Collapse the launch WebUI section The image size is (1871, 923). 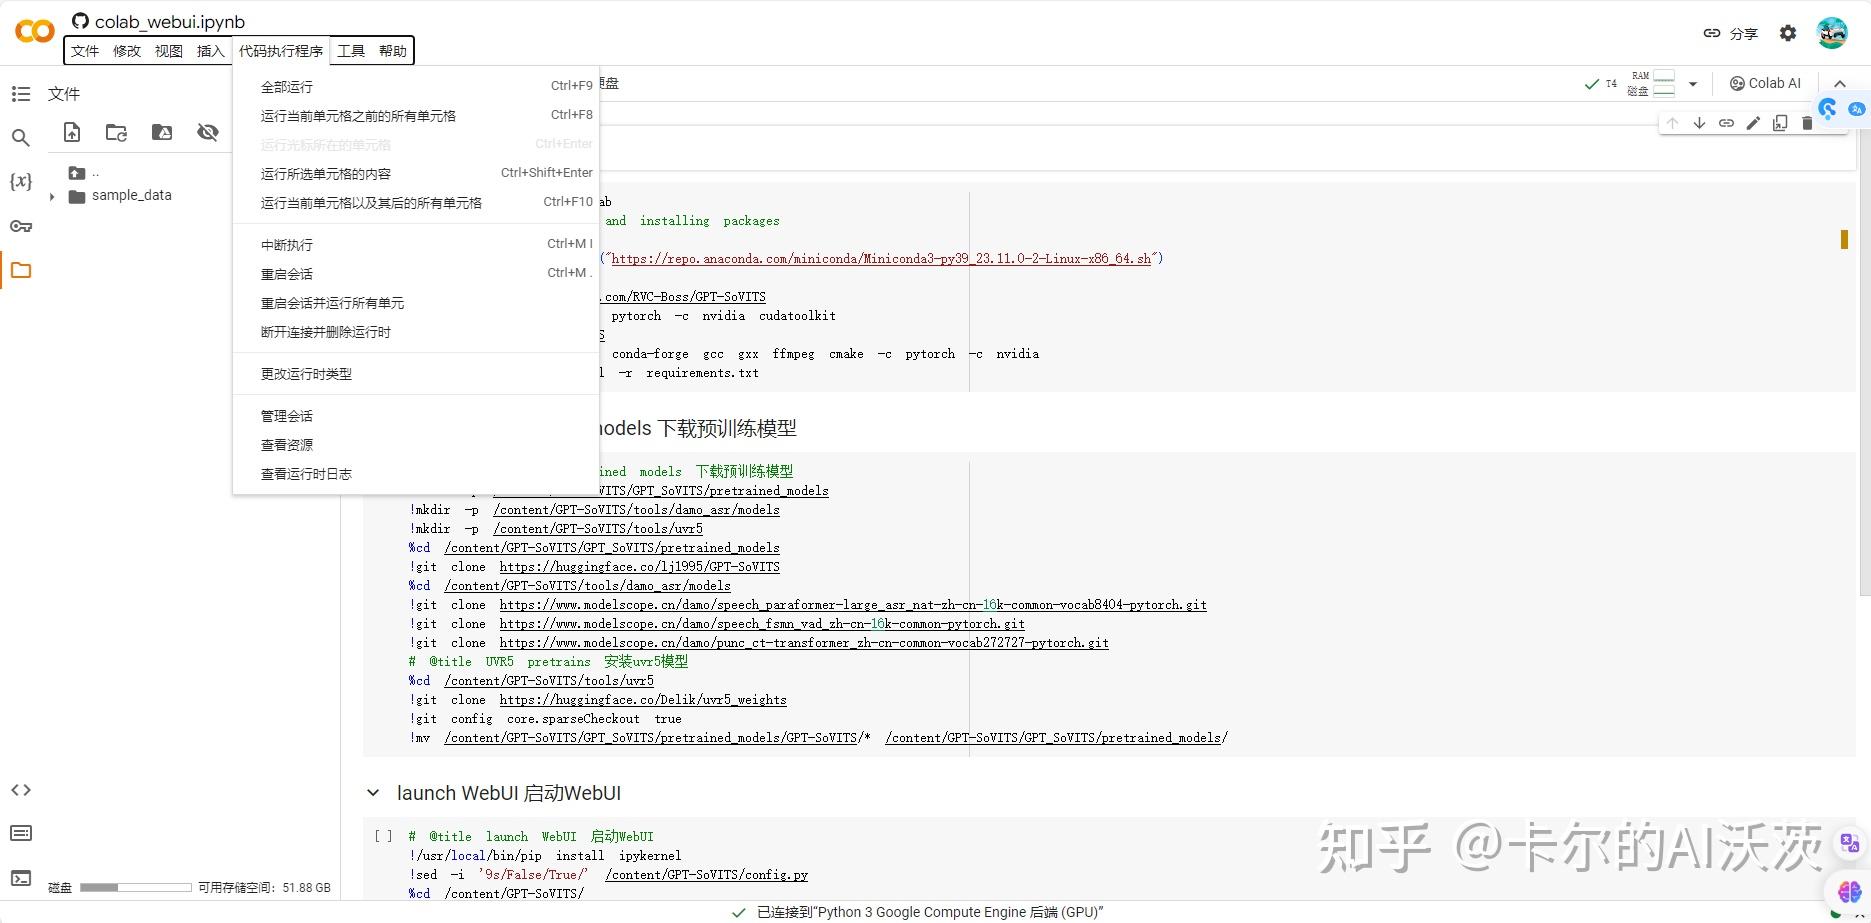(373, 793)
